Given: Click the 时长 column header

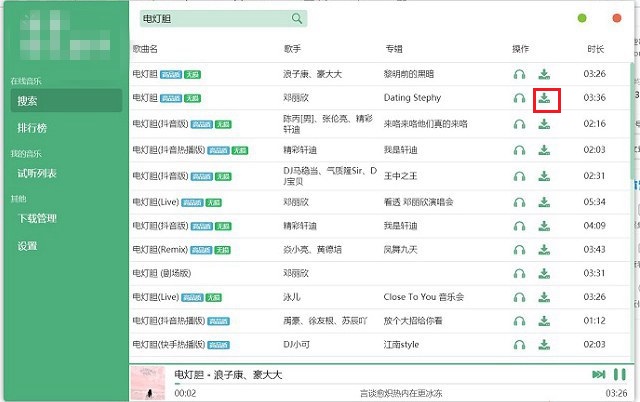Looking at the screenshot, I should click(x=596, y=49).
